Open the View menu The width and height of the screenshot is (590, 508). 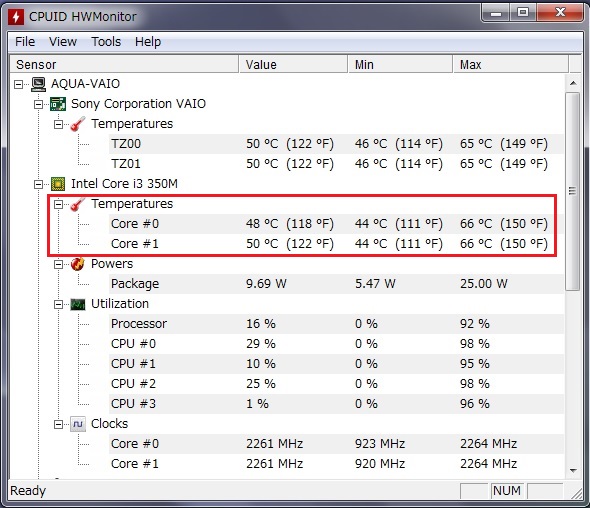pos(63,41)
